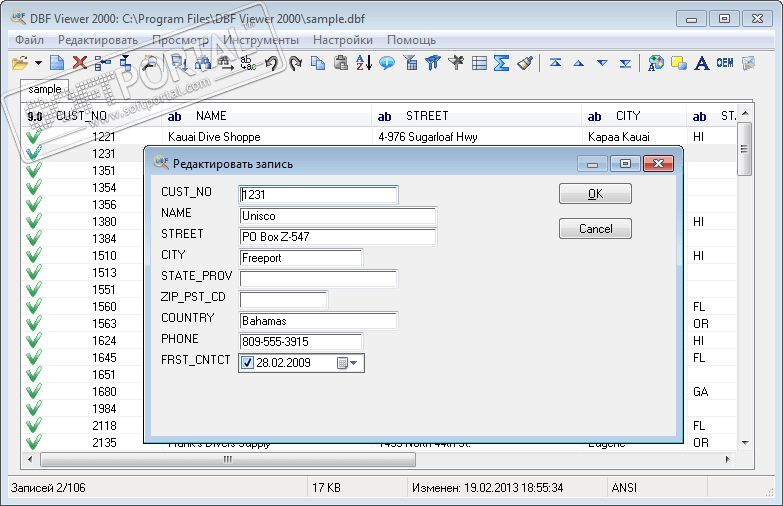The image size is (783, 506).
Task: Go to next record with down triangle
Action: point(602,63)
